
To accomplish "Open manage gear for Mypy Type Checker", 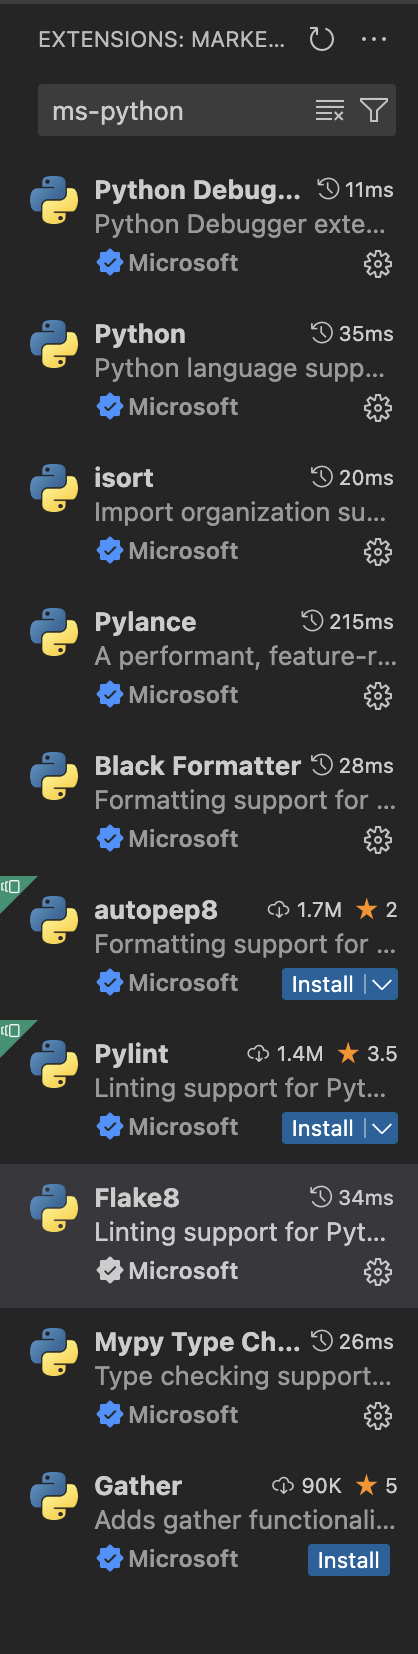I will 377,1416.
